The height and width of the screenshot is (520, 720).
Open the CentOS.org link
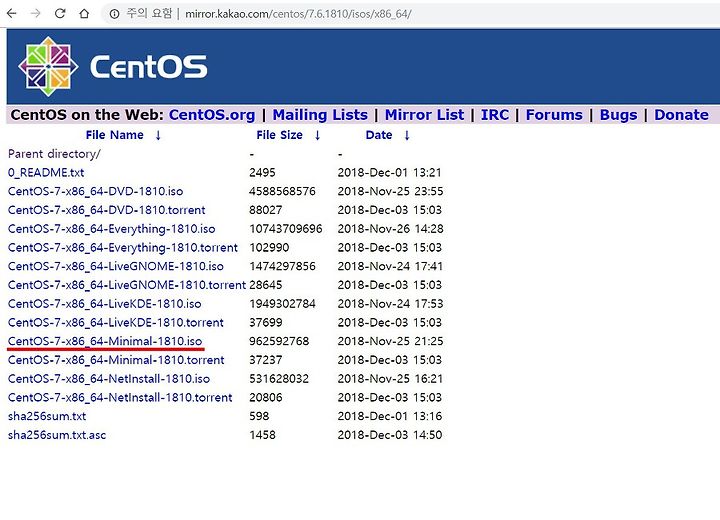click(212, 115)
